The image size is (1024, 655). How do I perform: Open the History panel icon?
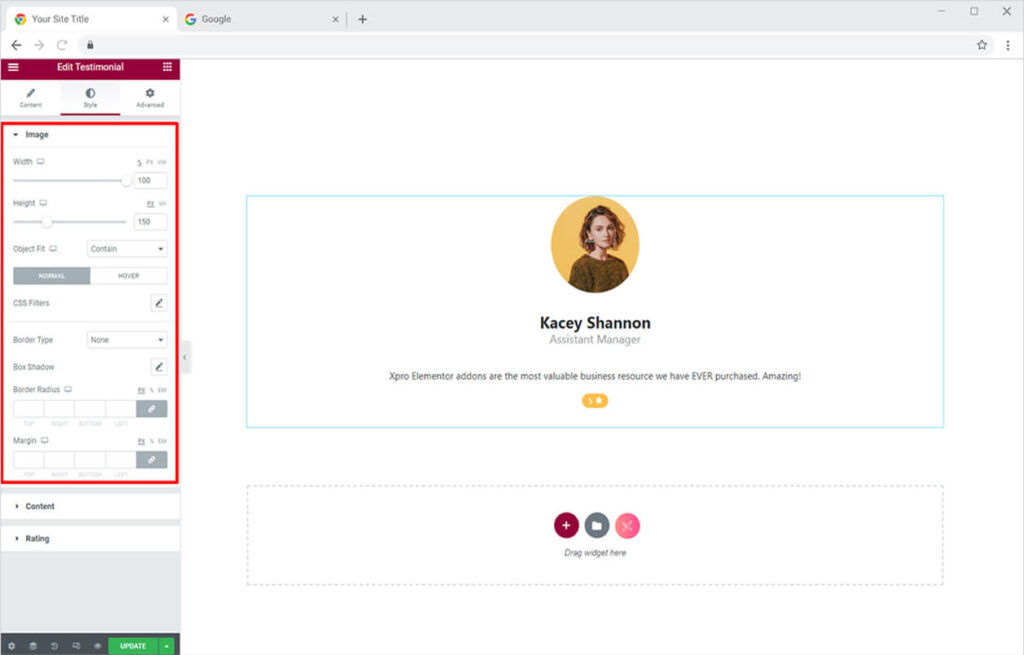pos(54,646)
